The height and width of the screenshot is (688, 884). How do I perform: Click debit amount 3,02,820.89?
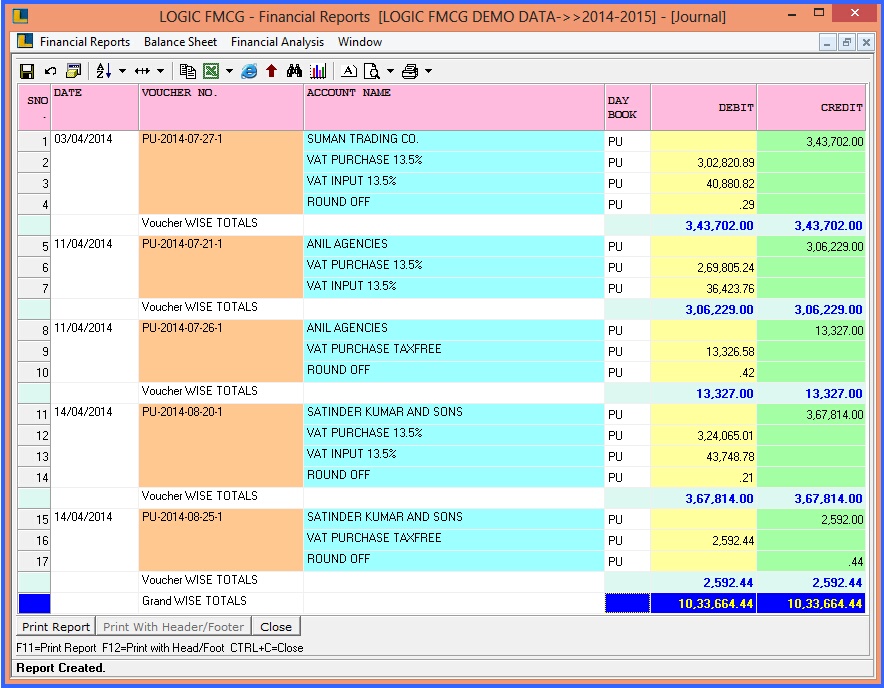pos(704,162)
